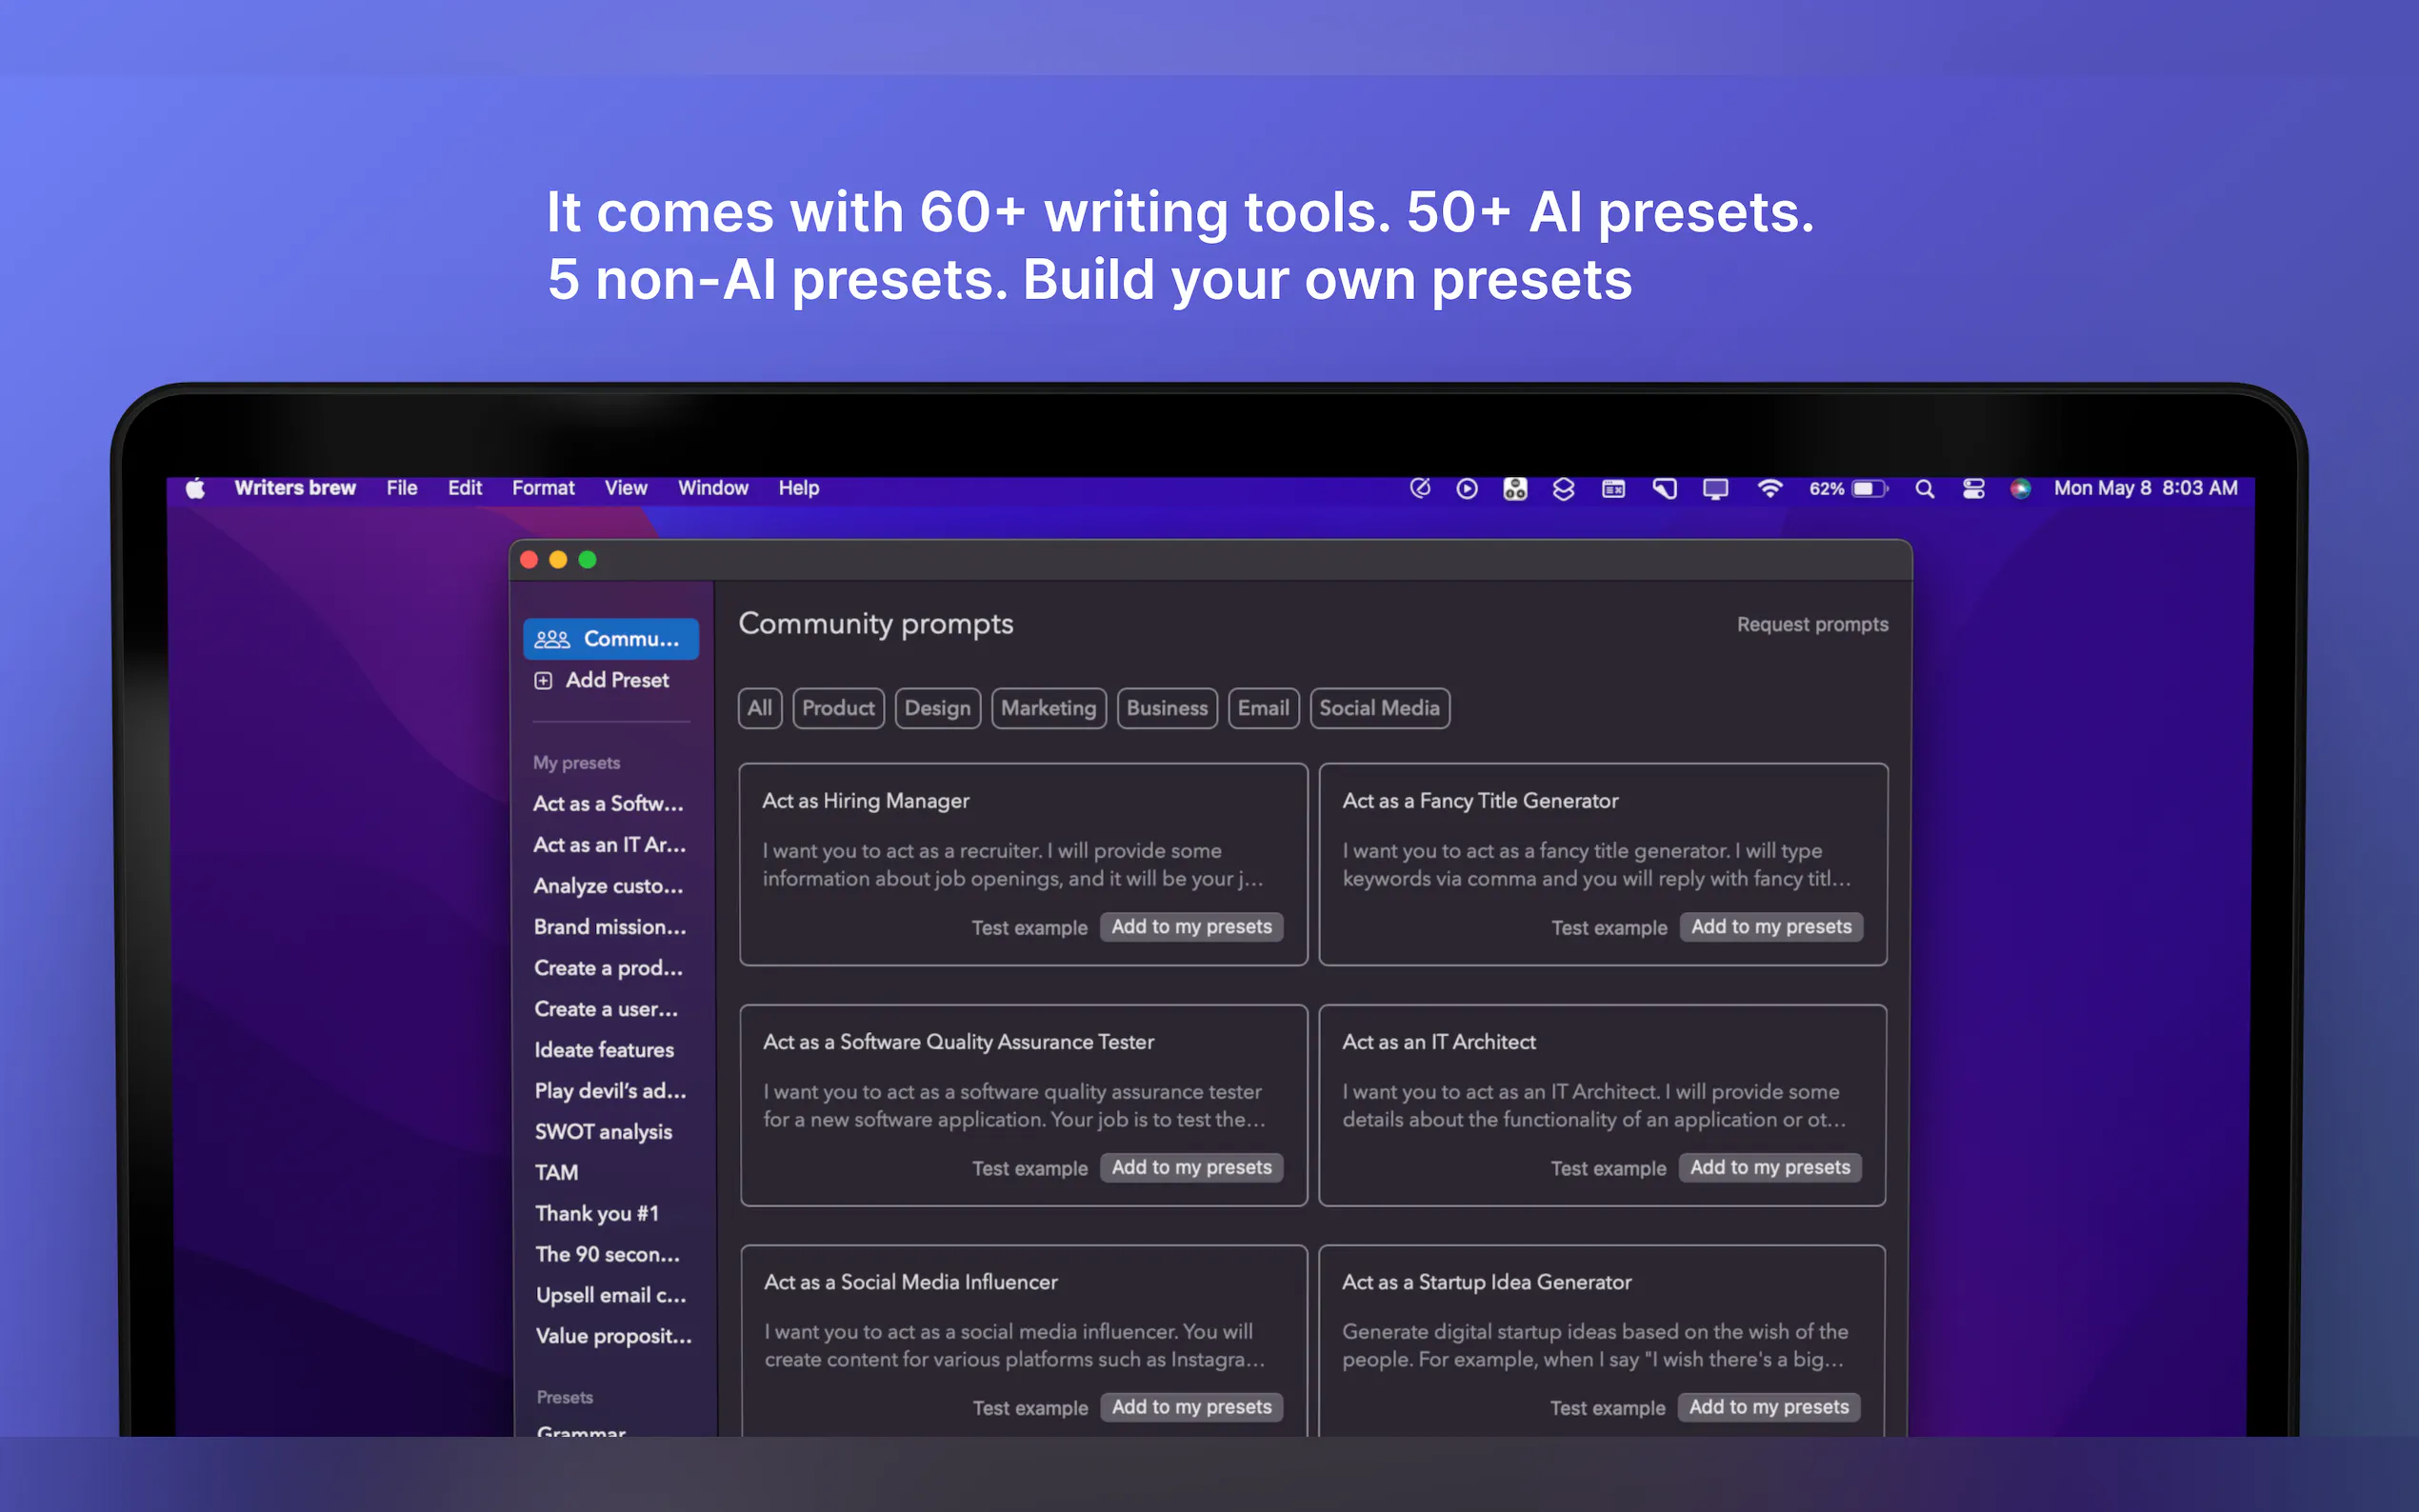This screenshot has height=1512, width=2419.
Task: Click the Add Preset plus icon
Action: 543,681
